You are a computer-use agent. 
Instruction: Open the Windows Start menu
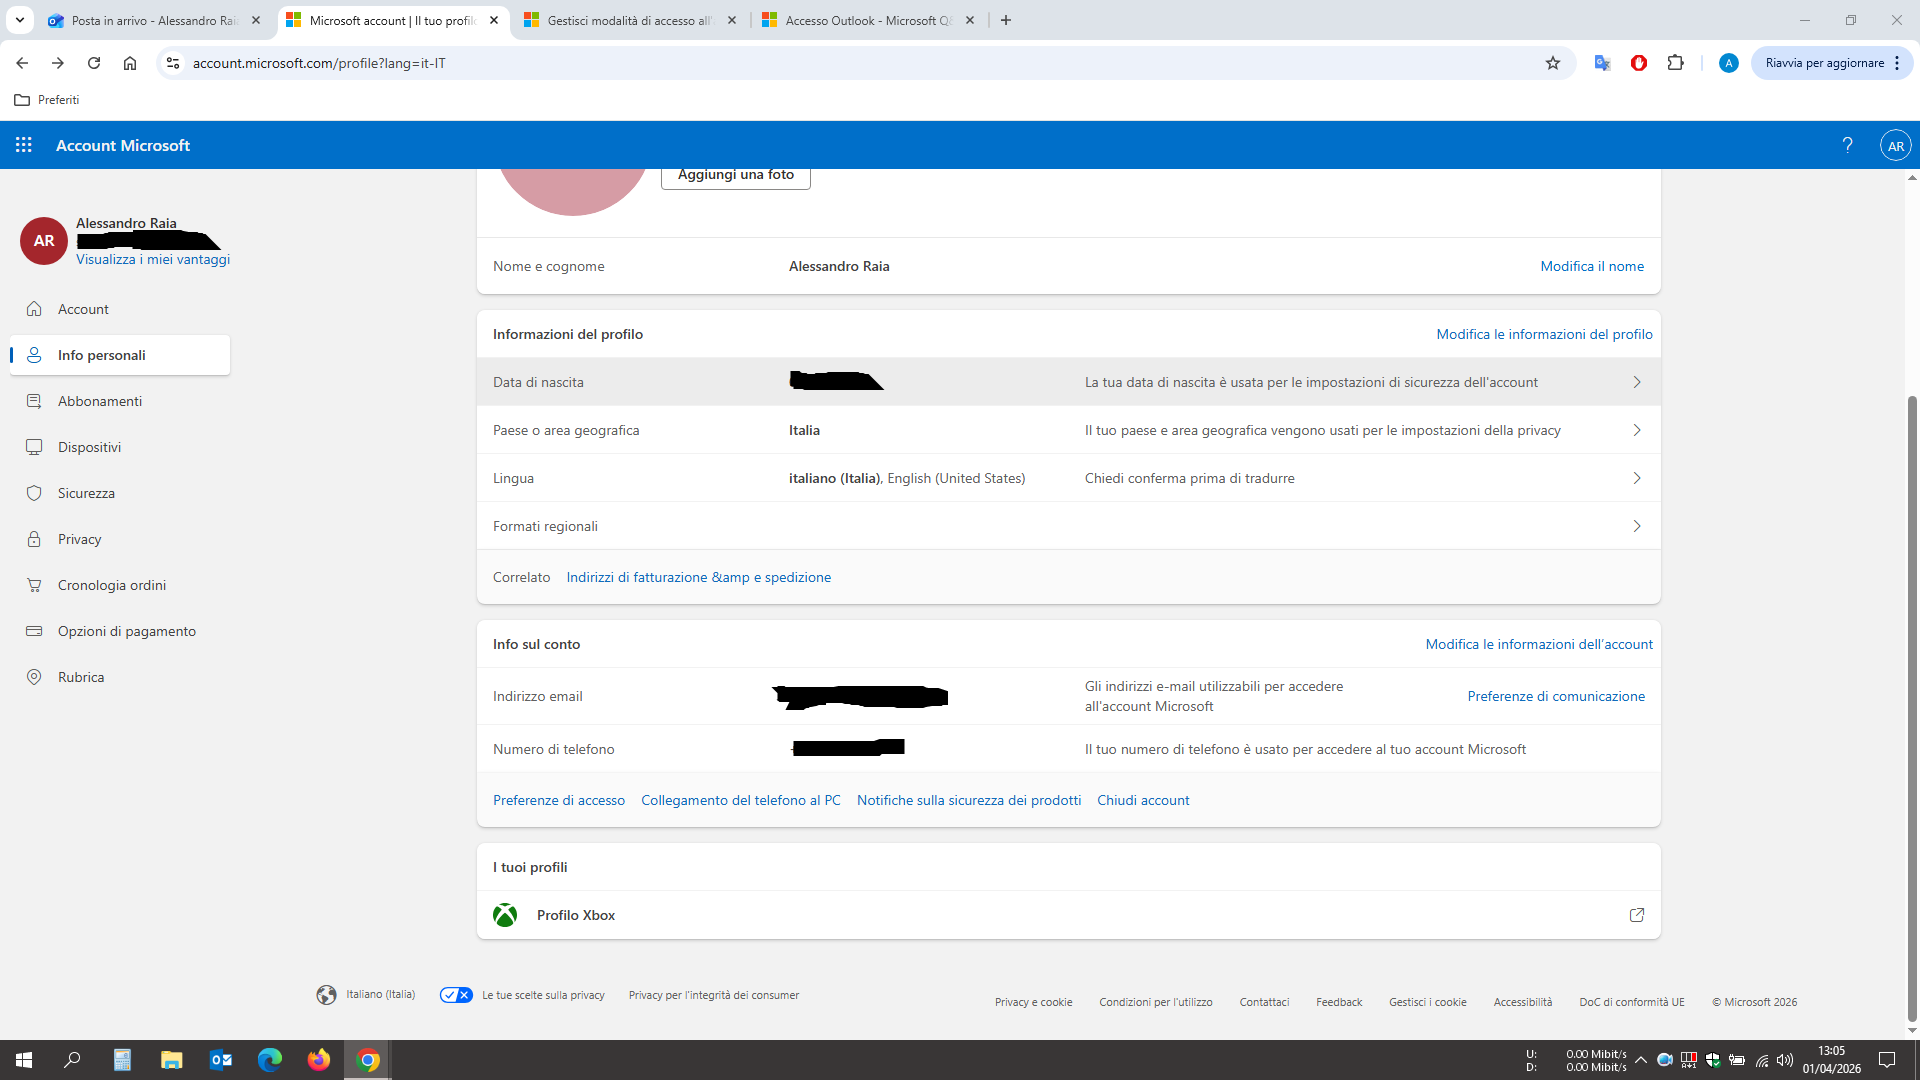click(24, 1060)
